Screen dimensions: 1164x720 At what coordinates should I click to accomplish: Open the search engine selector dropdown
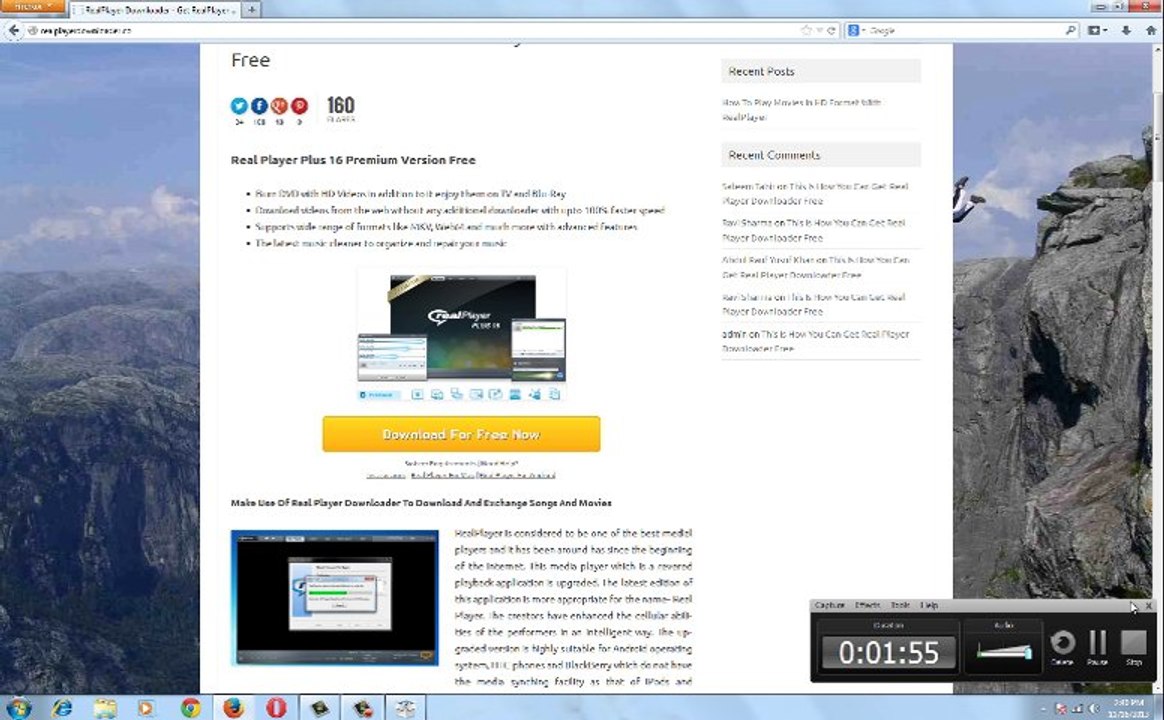[856, 30]
